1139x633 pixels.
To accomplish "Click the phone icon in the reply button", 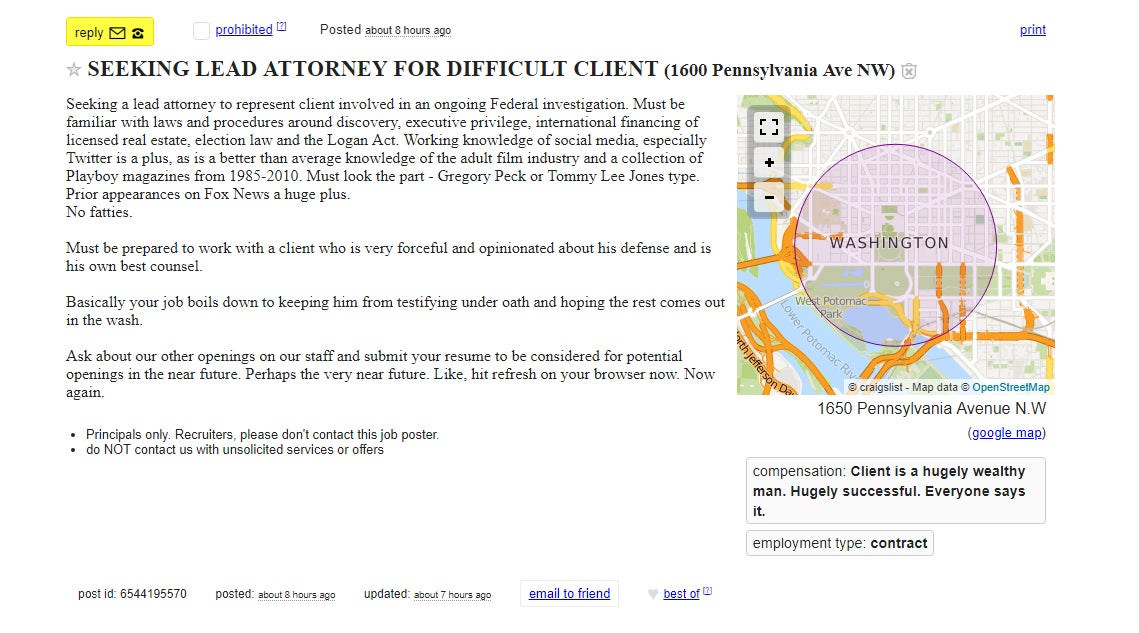I will pyautogui.click(x=138, y=33).
